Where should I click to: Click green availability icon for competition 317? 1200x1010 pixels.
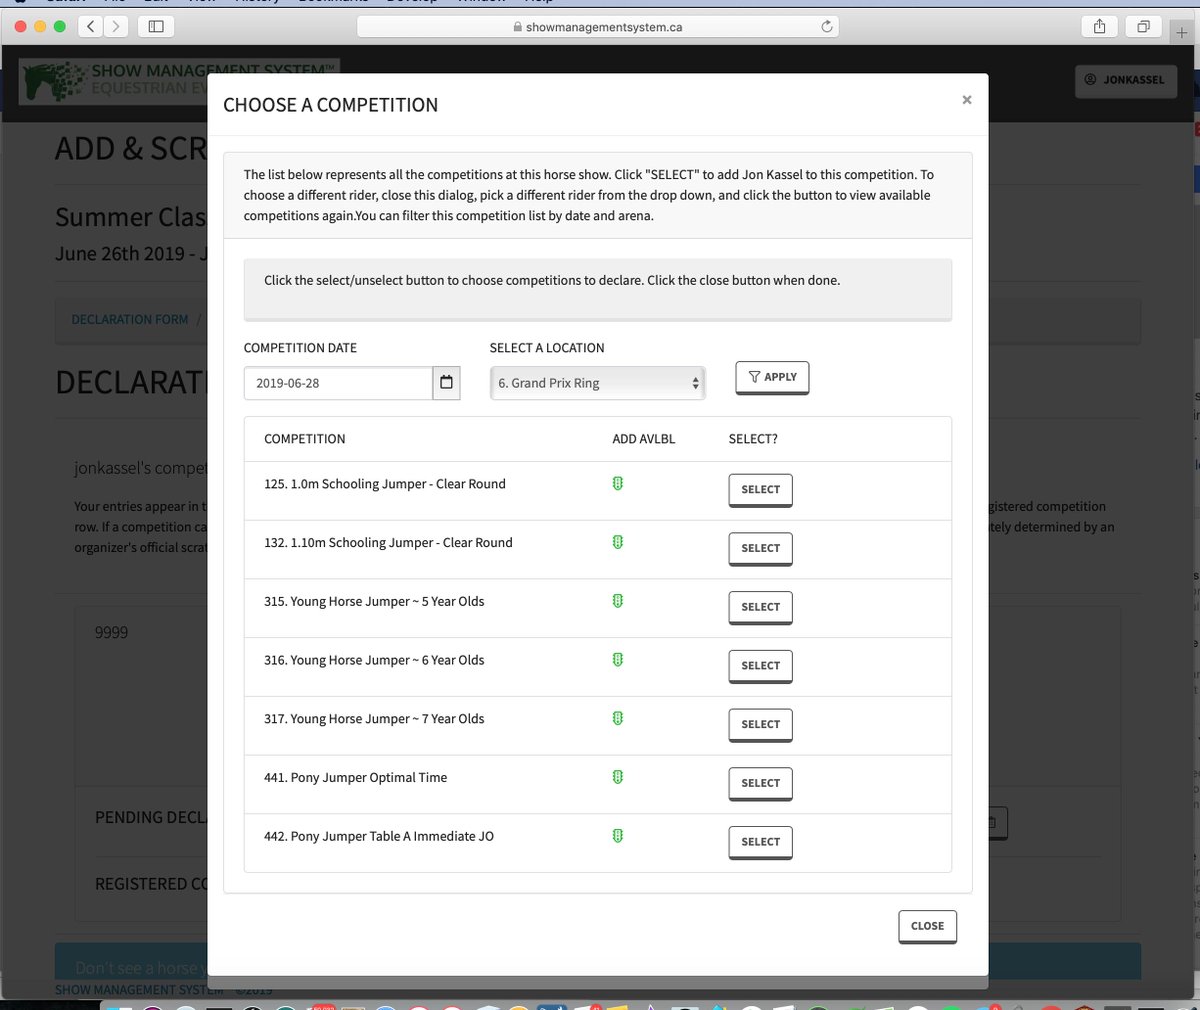[x=618, y=718]
